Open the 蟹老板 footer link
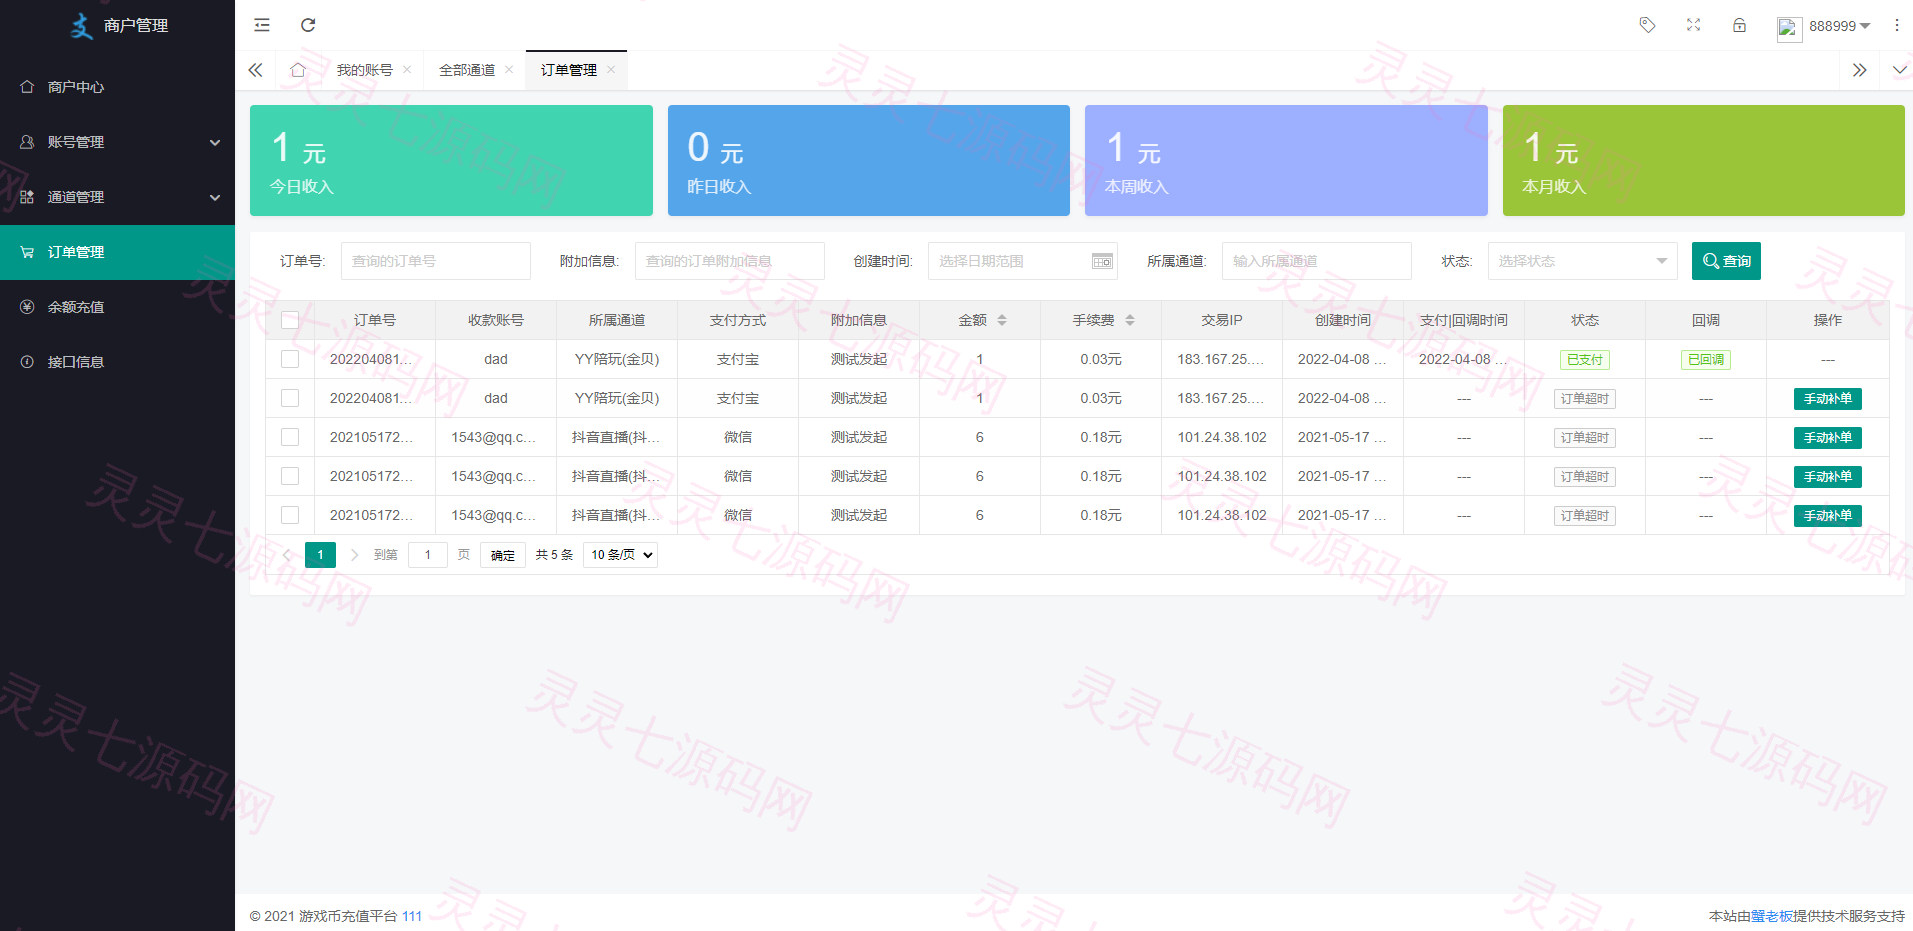1913x931 pixels. click(x=1771, y=916)
